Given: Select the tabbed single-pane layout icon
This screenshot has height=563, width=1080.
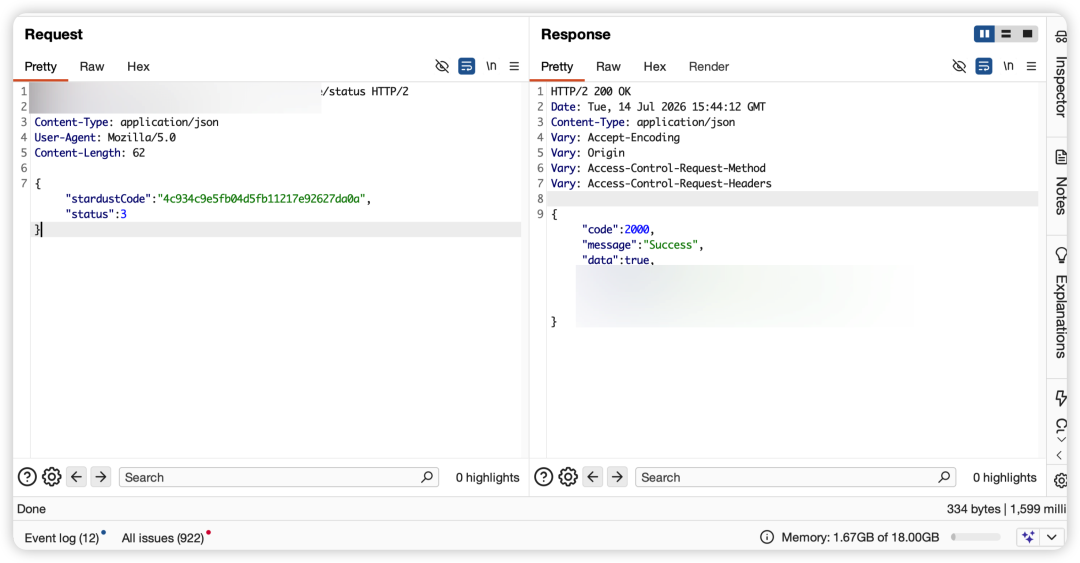Looking at the screenshot, I should click(x=1028, y=34).
